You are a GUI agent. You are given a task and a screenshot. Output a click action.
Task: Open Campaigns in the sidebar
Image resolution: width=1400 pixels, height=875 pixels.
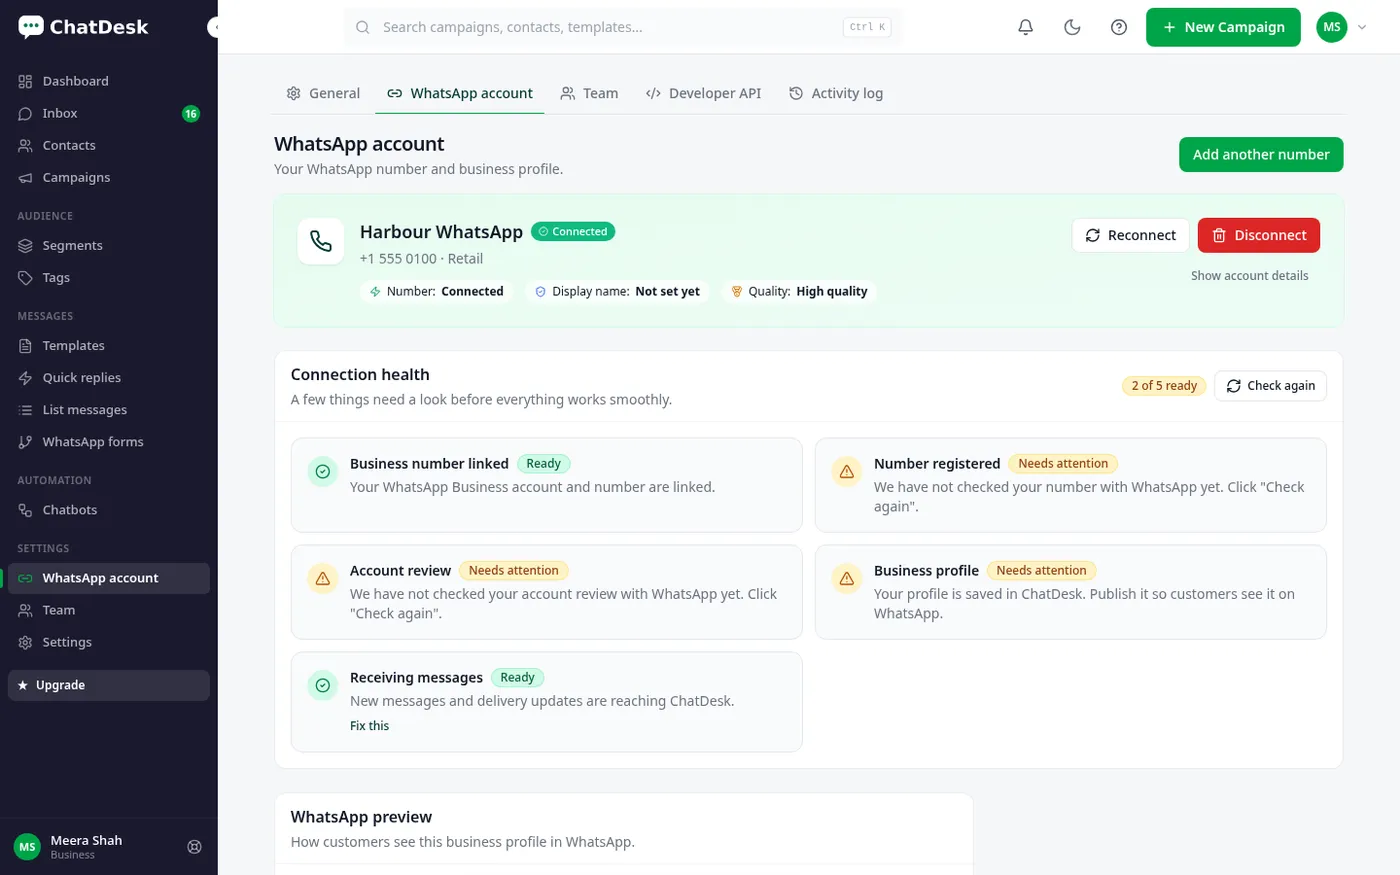109,177
